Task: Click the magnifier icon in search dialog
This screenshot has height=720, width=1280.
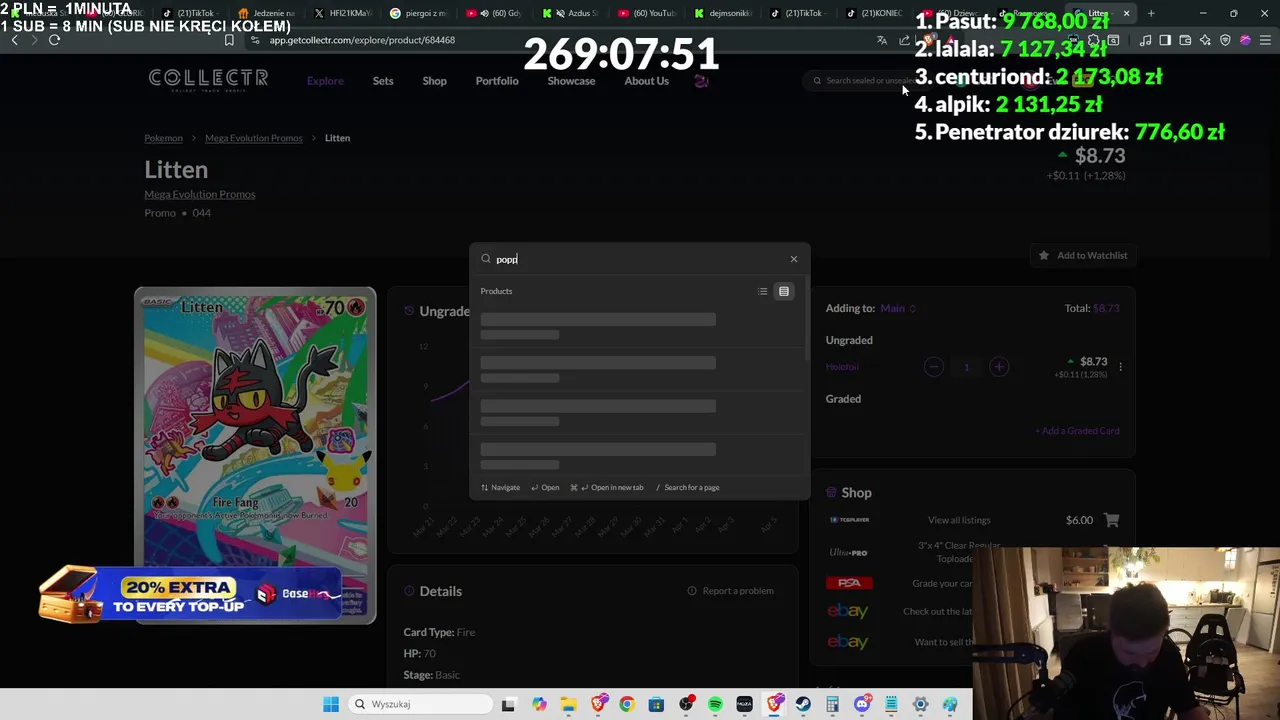Action: 486,259
